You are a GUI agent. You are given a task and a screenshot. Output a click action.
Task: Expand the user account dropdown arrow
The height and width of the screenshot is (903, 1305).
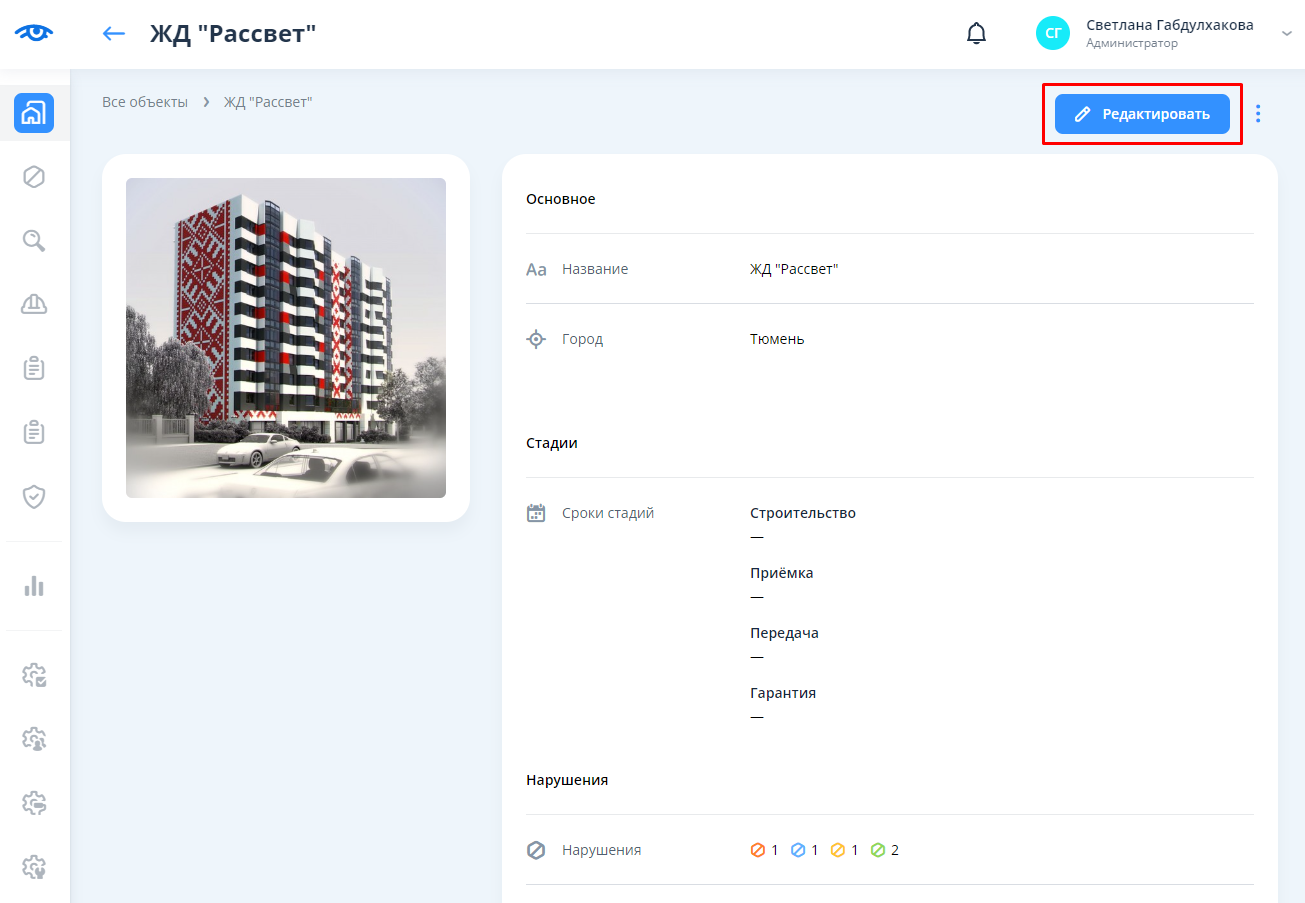click(x=1287, y=34)
